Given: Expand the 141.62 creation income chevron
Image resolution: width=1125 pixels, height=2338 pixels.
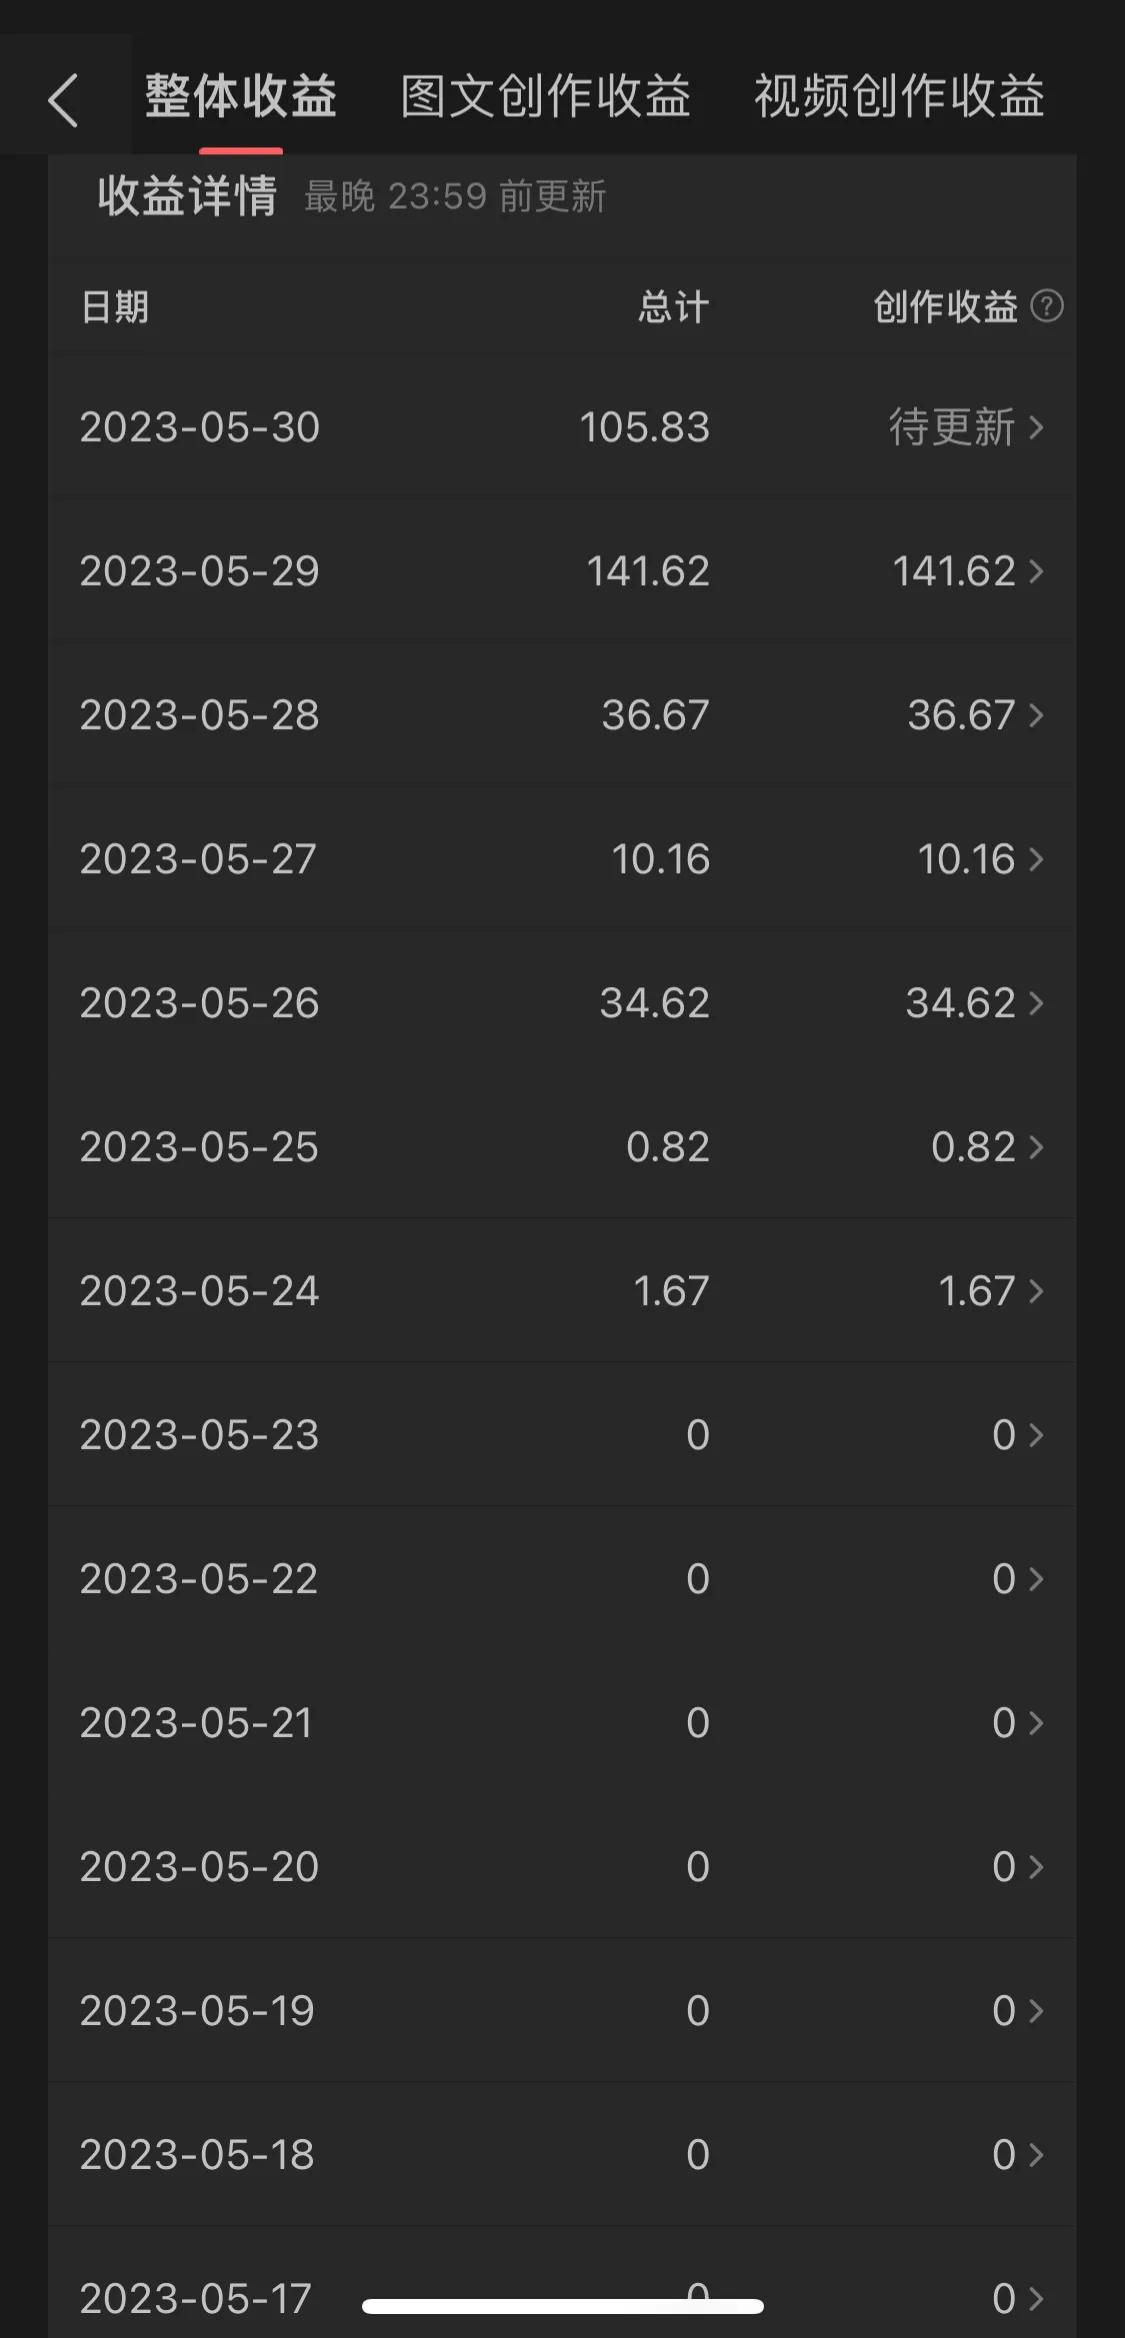Looking at the screenshot, I should click(x=1036, y=572).
